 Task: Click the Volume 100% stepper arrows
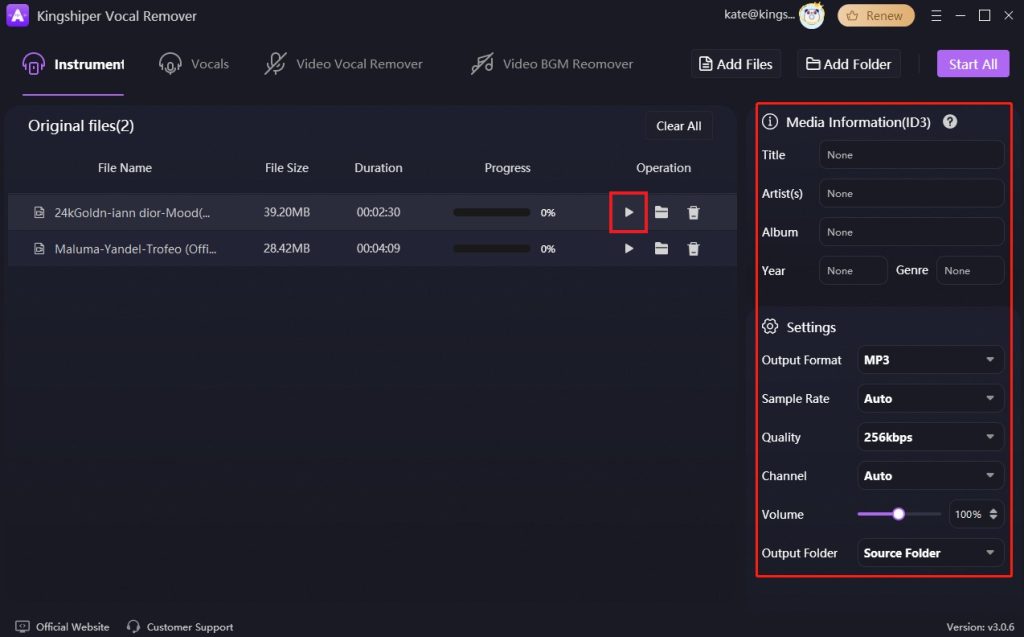tap(993, 514)
